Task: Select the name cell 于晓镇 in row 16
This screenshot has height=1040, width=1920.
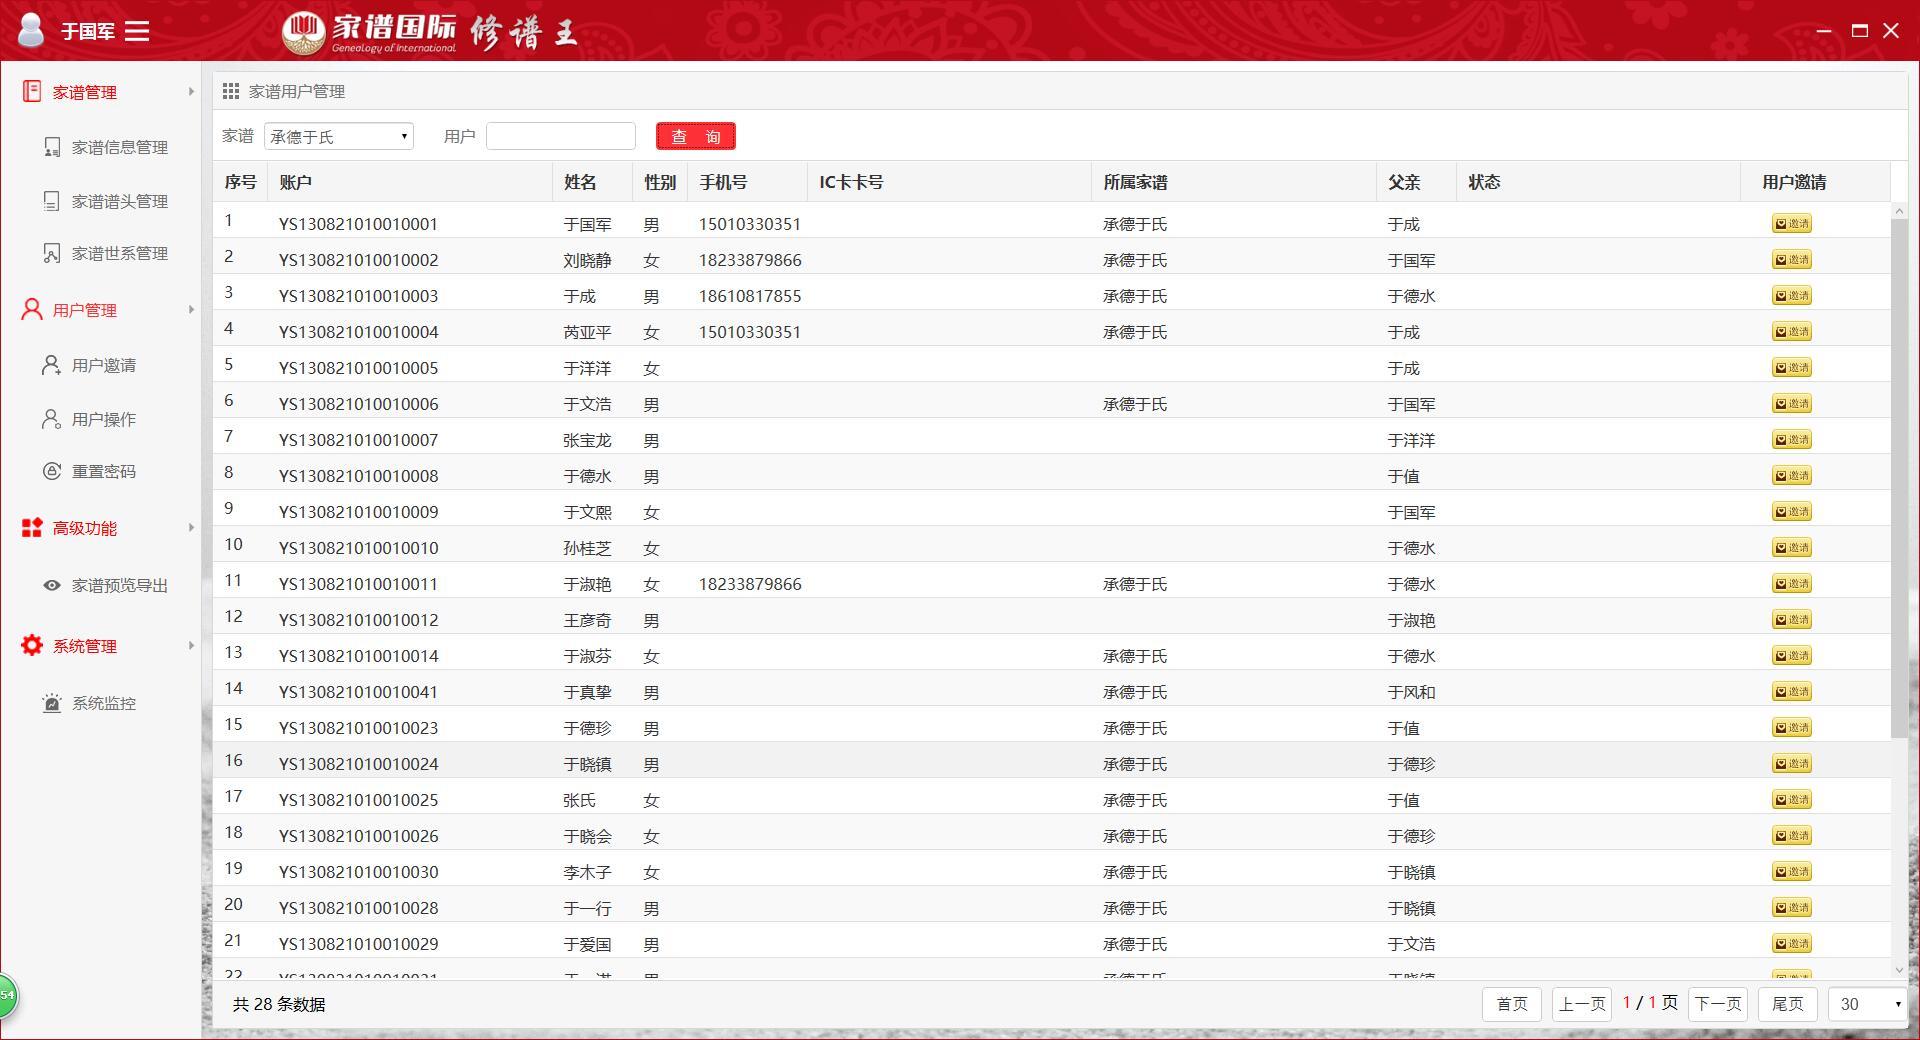Action: point(587,764)
